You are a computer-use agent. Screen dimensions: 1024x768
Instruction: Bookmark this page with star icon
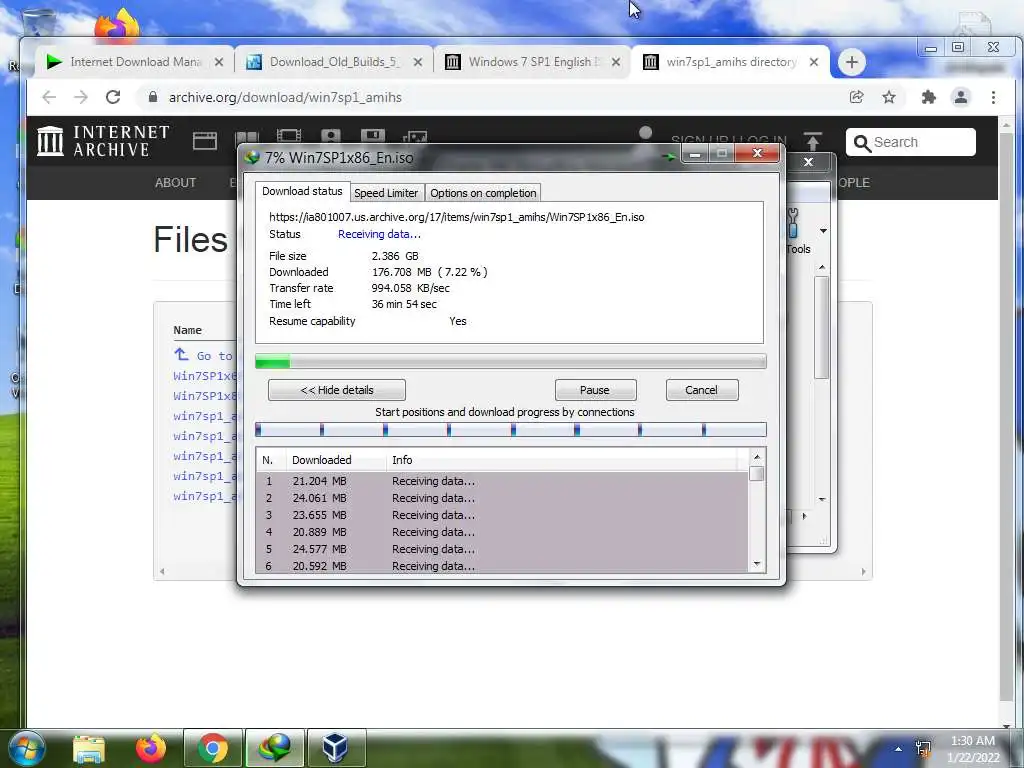889,97
